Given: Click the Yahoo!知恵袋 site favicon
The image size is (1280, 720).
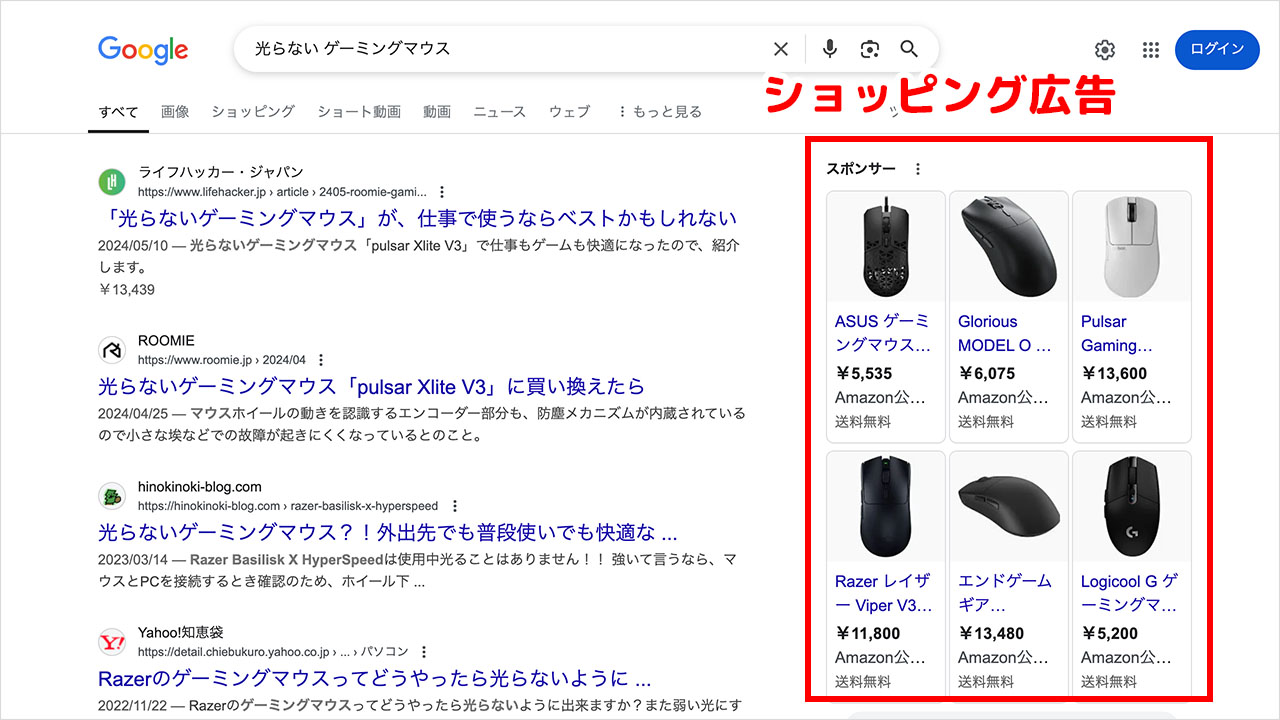Looking at the screenshot, I should click(112, 642).
